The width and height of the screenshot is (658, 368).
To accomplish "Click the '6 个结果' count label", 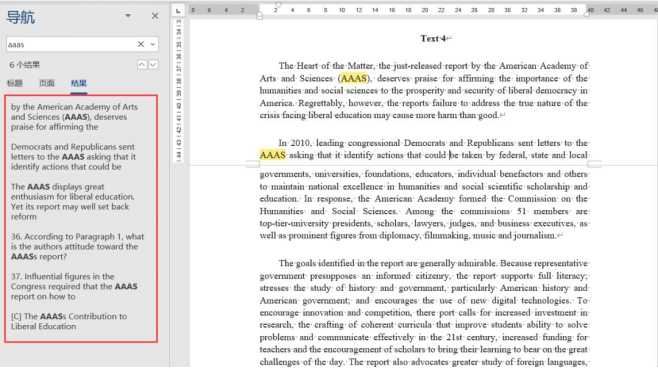I will point(24,65).
